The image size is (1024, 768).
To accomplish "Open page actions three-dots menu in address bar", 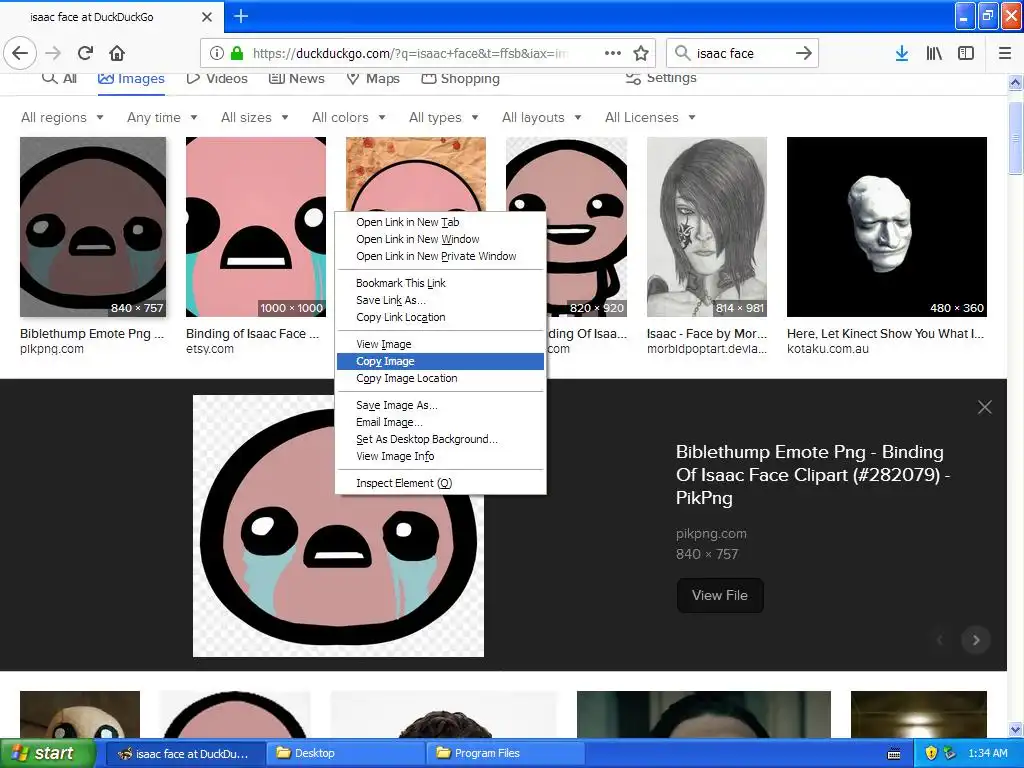I will (x=613, y=53).
